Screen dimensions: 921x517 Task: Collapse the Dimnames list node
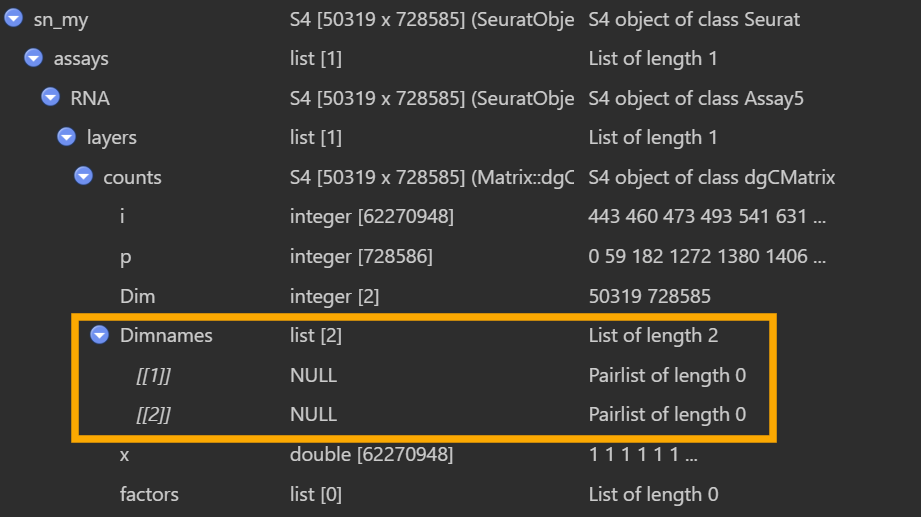pos(99,335)
